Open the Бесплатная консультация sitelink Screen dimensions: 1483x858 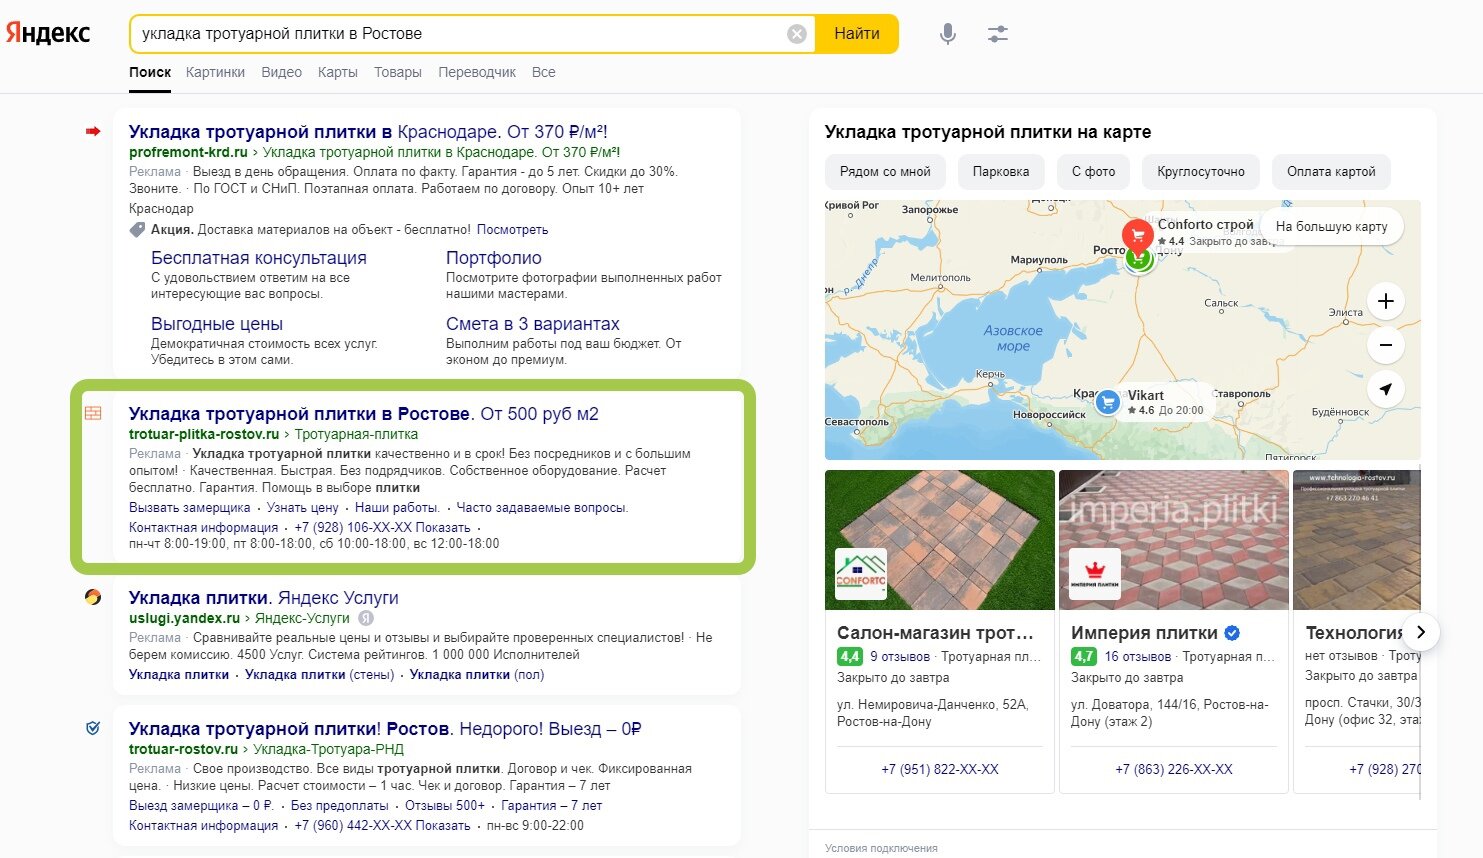point(259,258)
